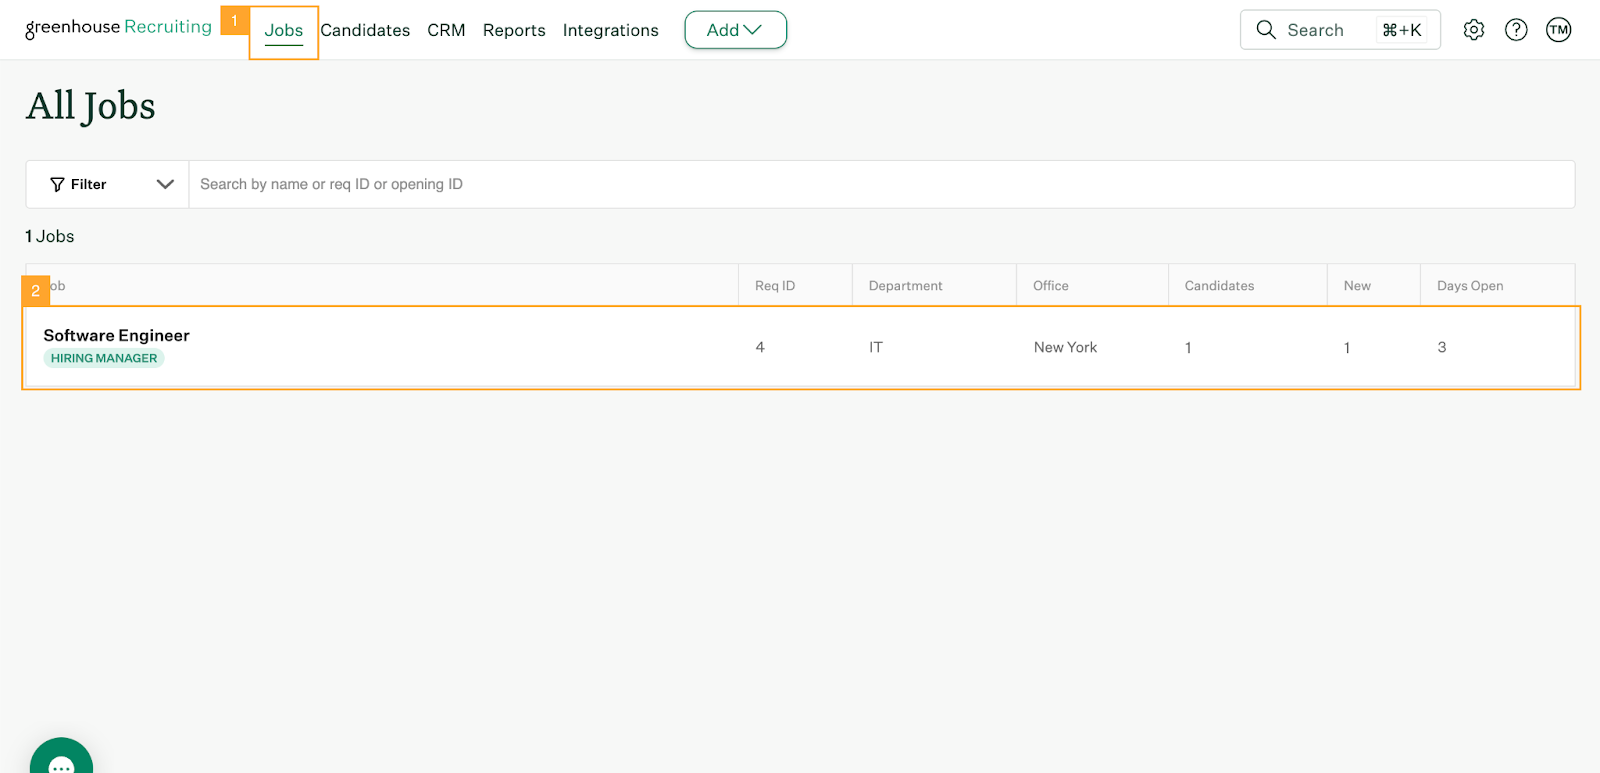
Task: Open the Jobs tab
Action: (x=284, y=31)
